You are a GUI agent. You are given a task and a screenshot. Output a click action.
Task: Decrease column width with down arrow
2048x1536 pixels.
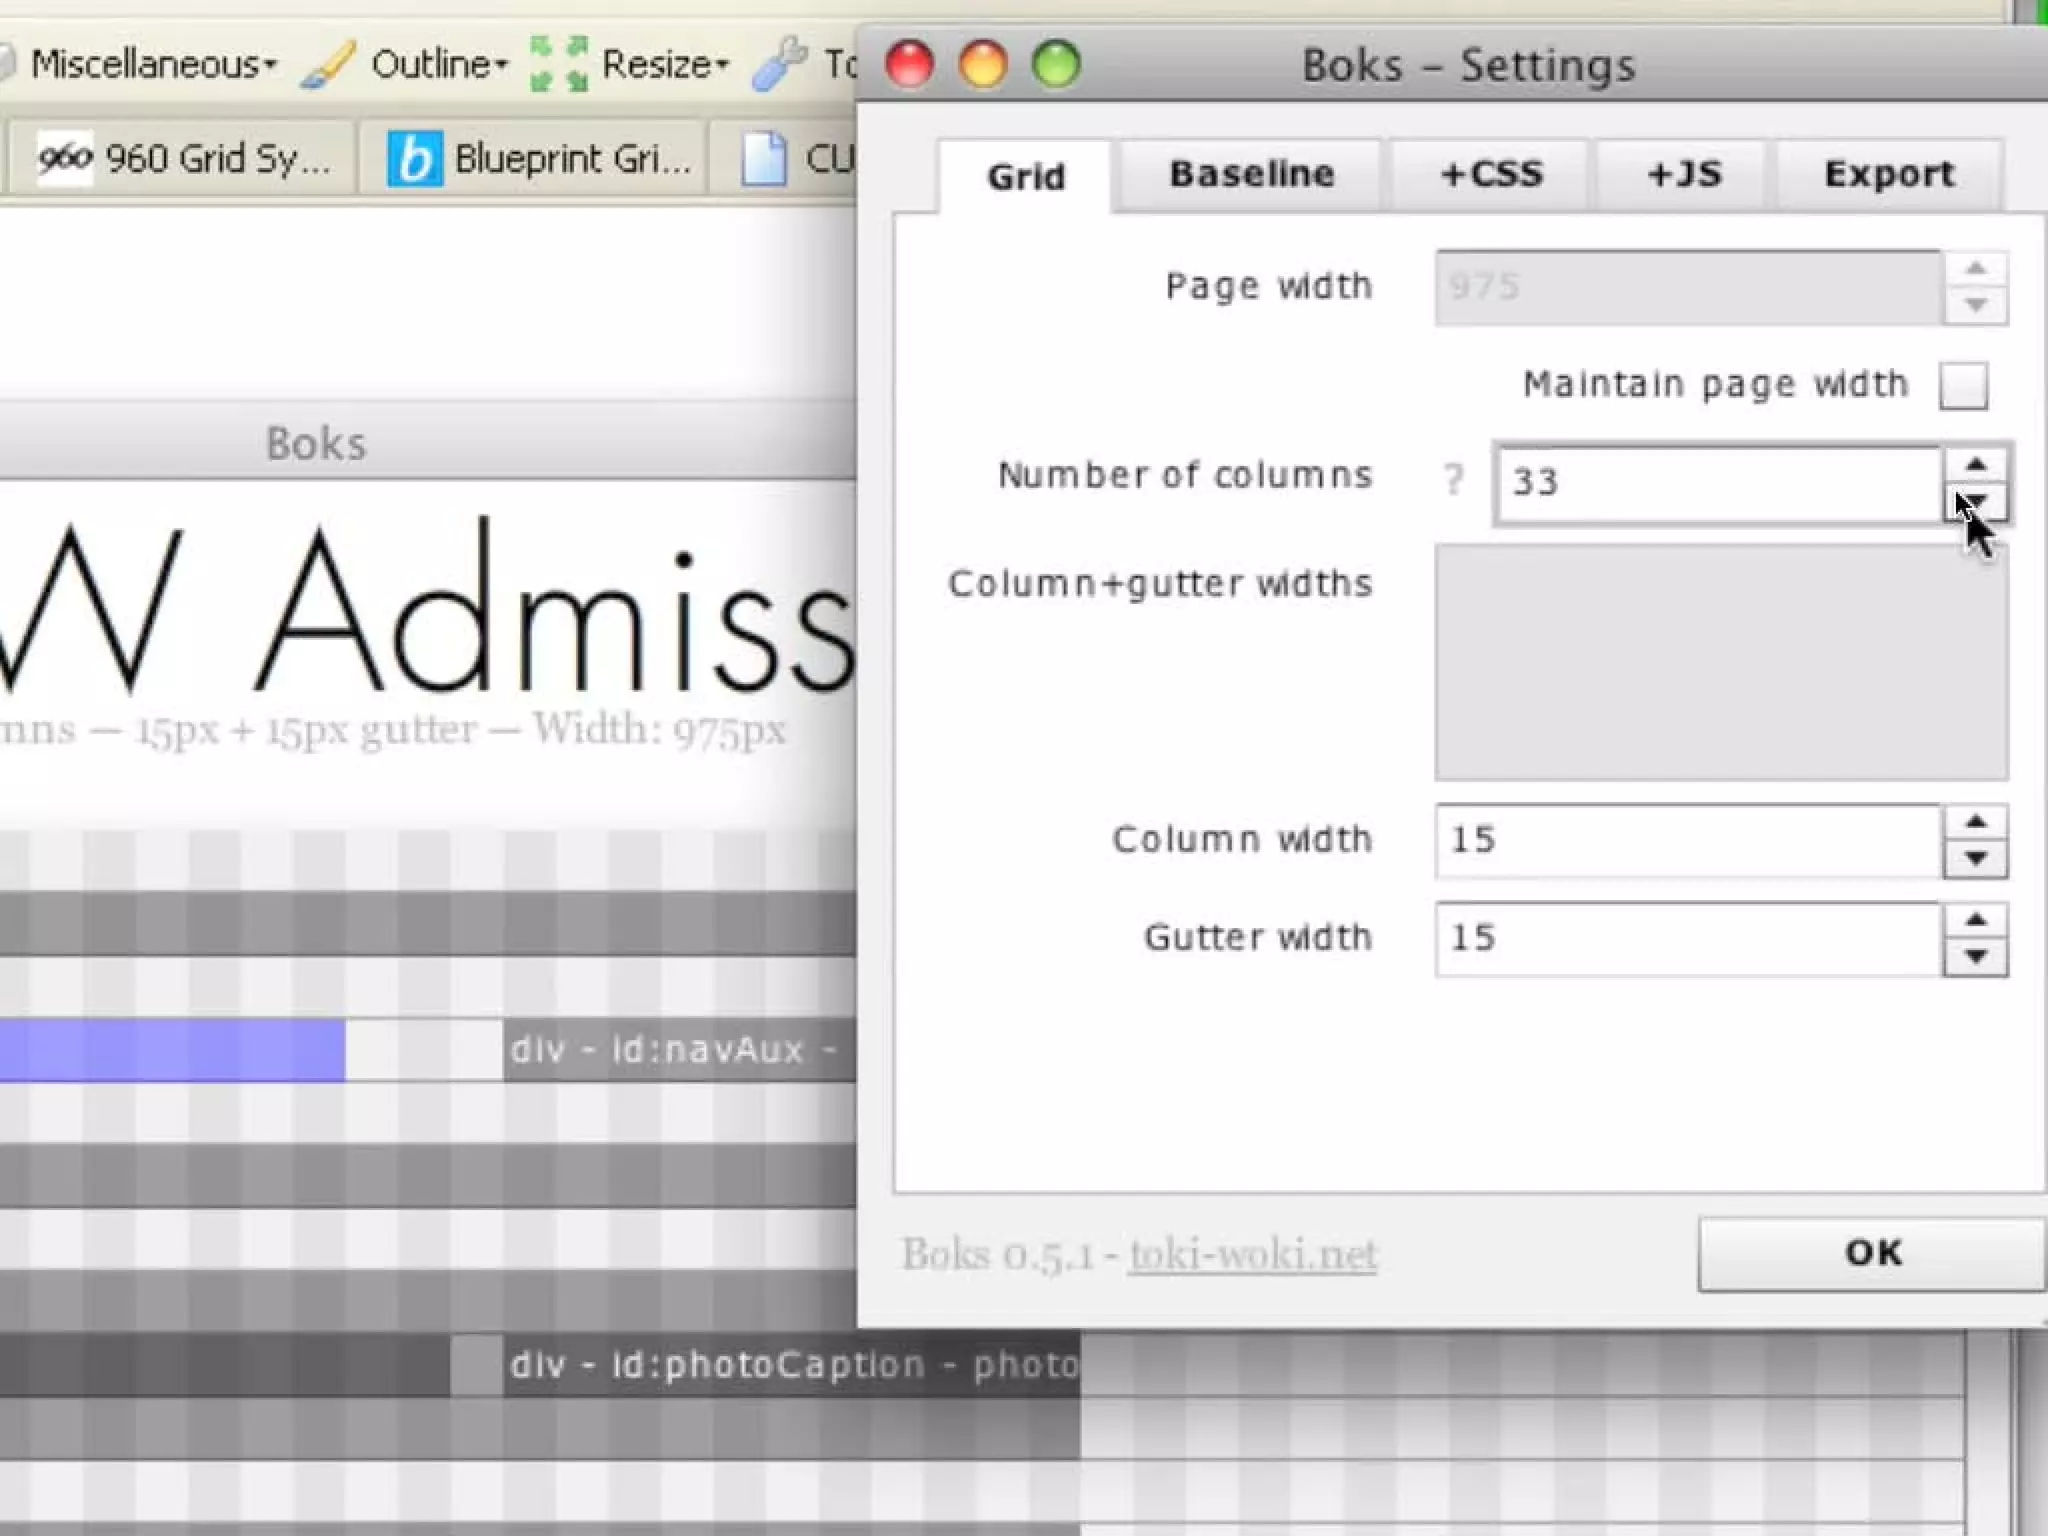[1975, 859]
